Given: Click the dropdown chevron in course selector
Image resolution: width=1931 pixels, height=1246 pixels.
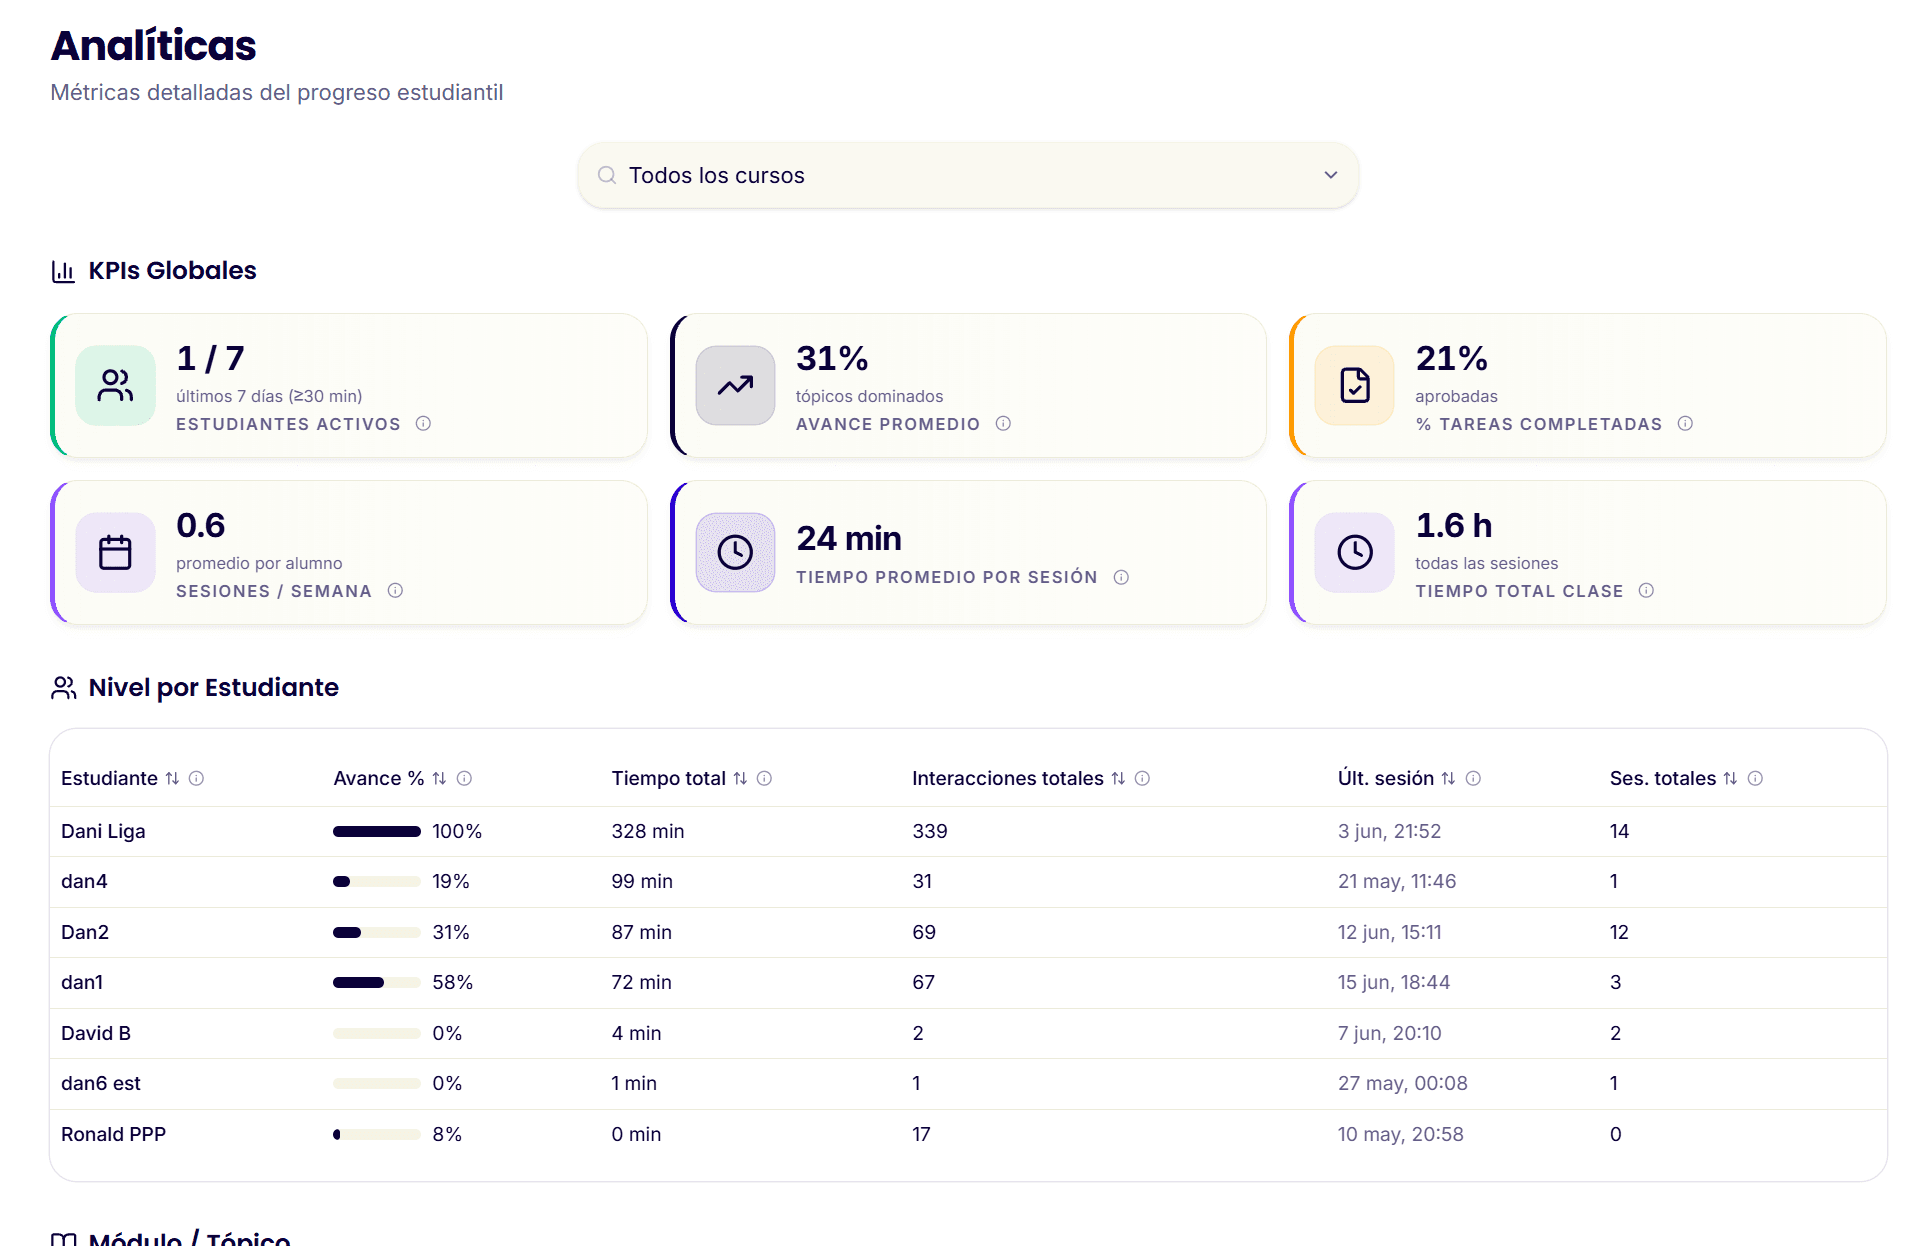Looking at the screenshot, I should [x=1331, y=175].
